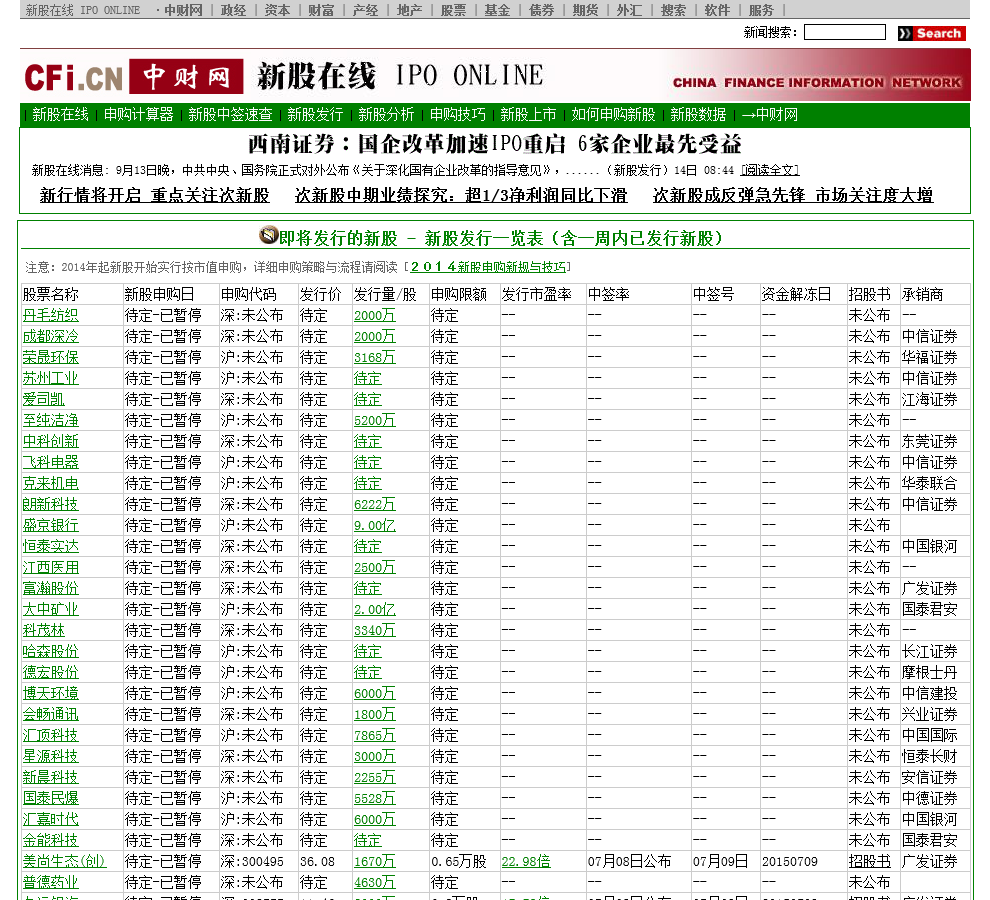Open headline 西南证券：国企改革加速IPO重启
This screenshot has height=900, width=990.
(x=494, y=144)
